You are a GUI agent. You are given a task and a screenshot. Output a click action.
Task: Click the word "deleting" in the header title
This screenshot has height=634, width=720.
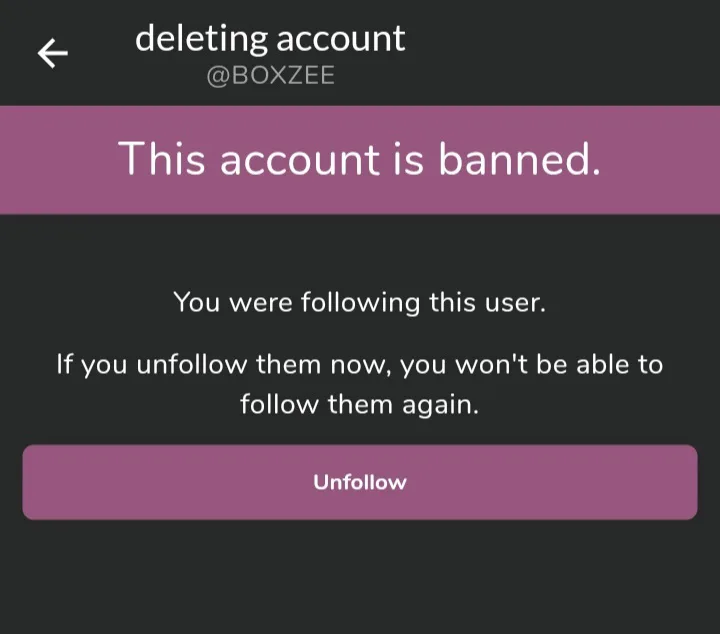coord(200,39)
